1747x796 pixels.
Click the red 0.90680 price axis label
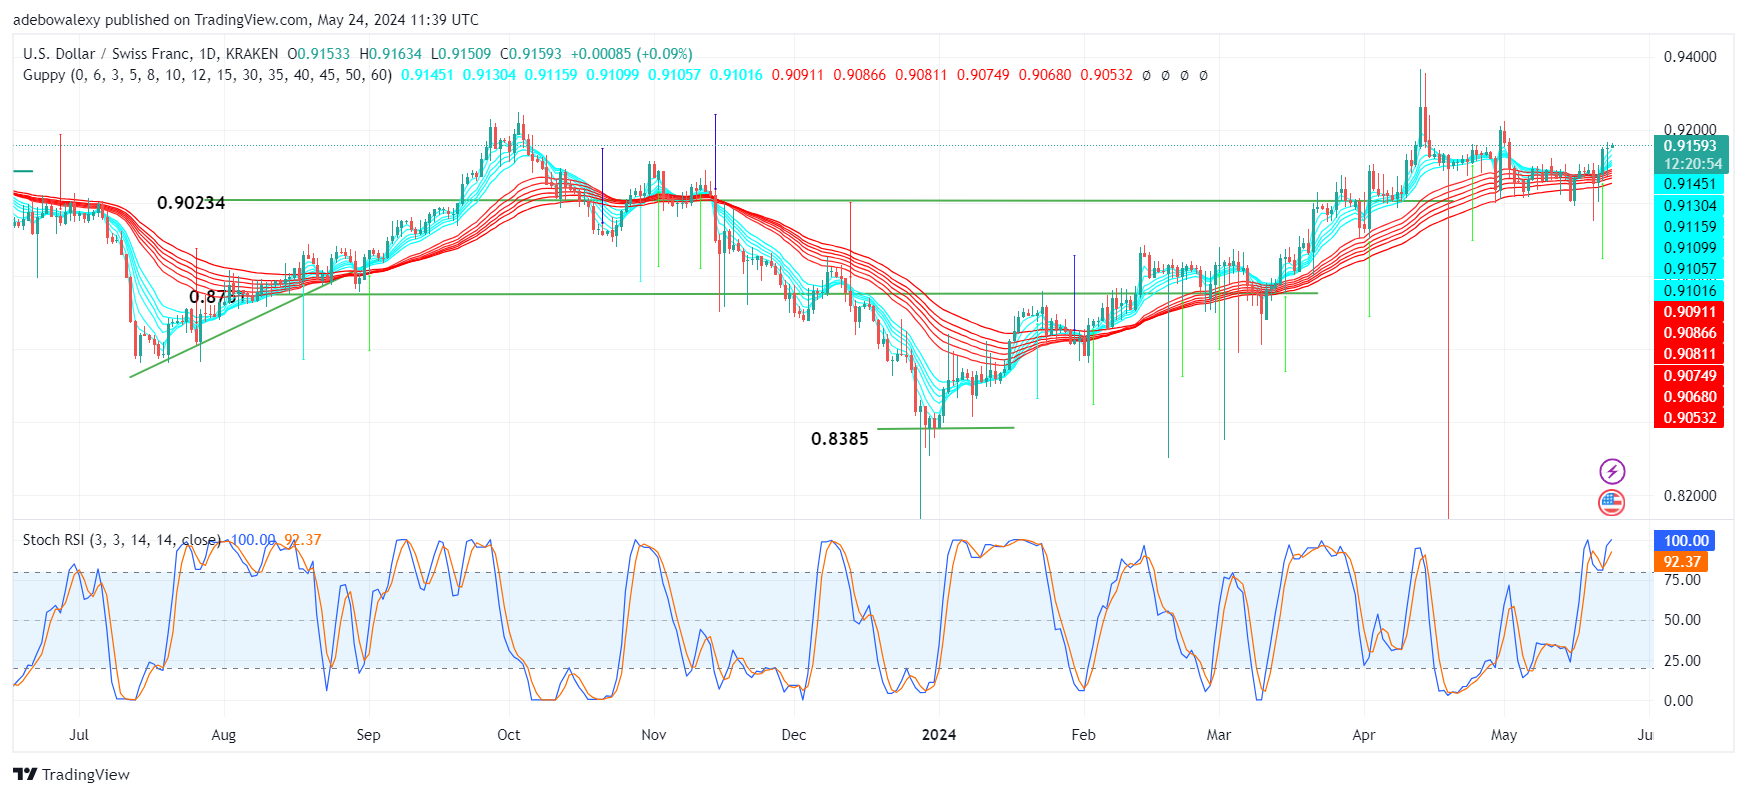[x=1690, y=397]
